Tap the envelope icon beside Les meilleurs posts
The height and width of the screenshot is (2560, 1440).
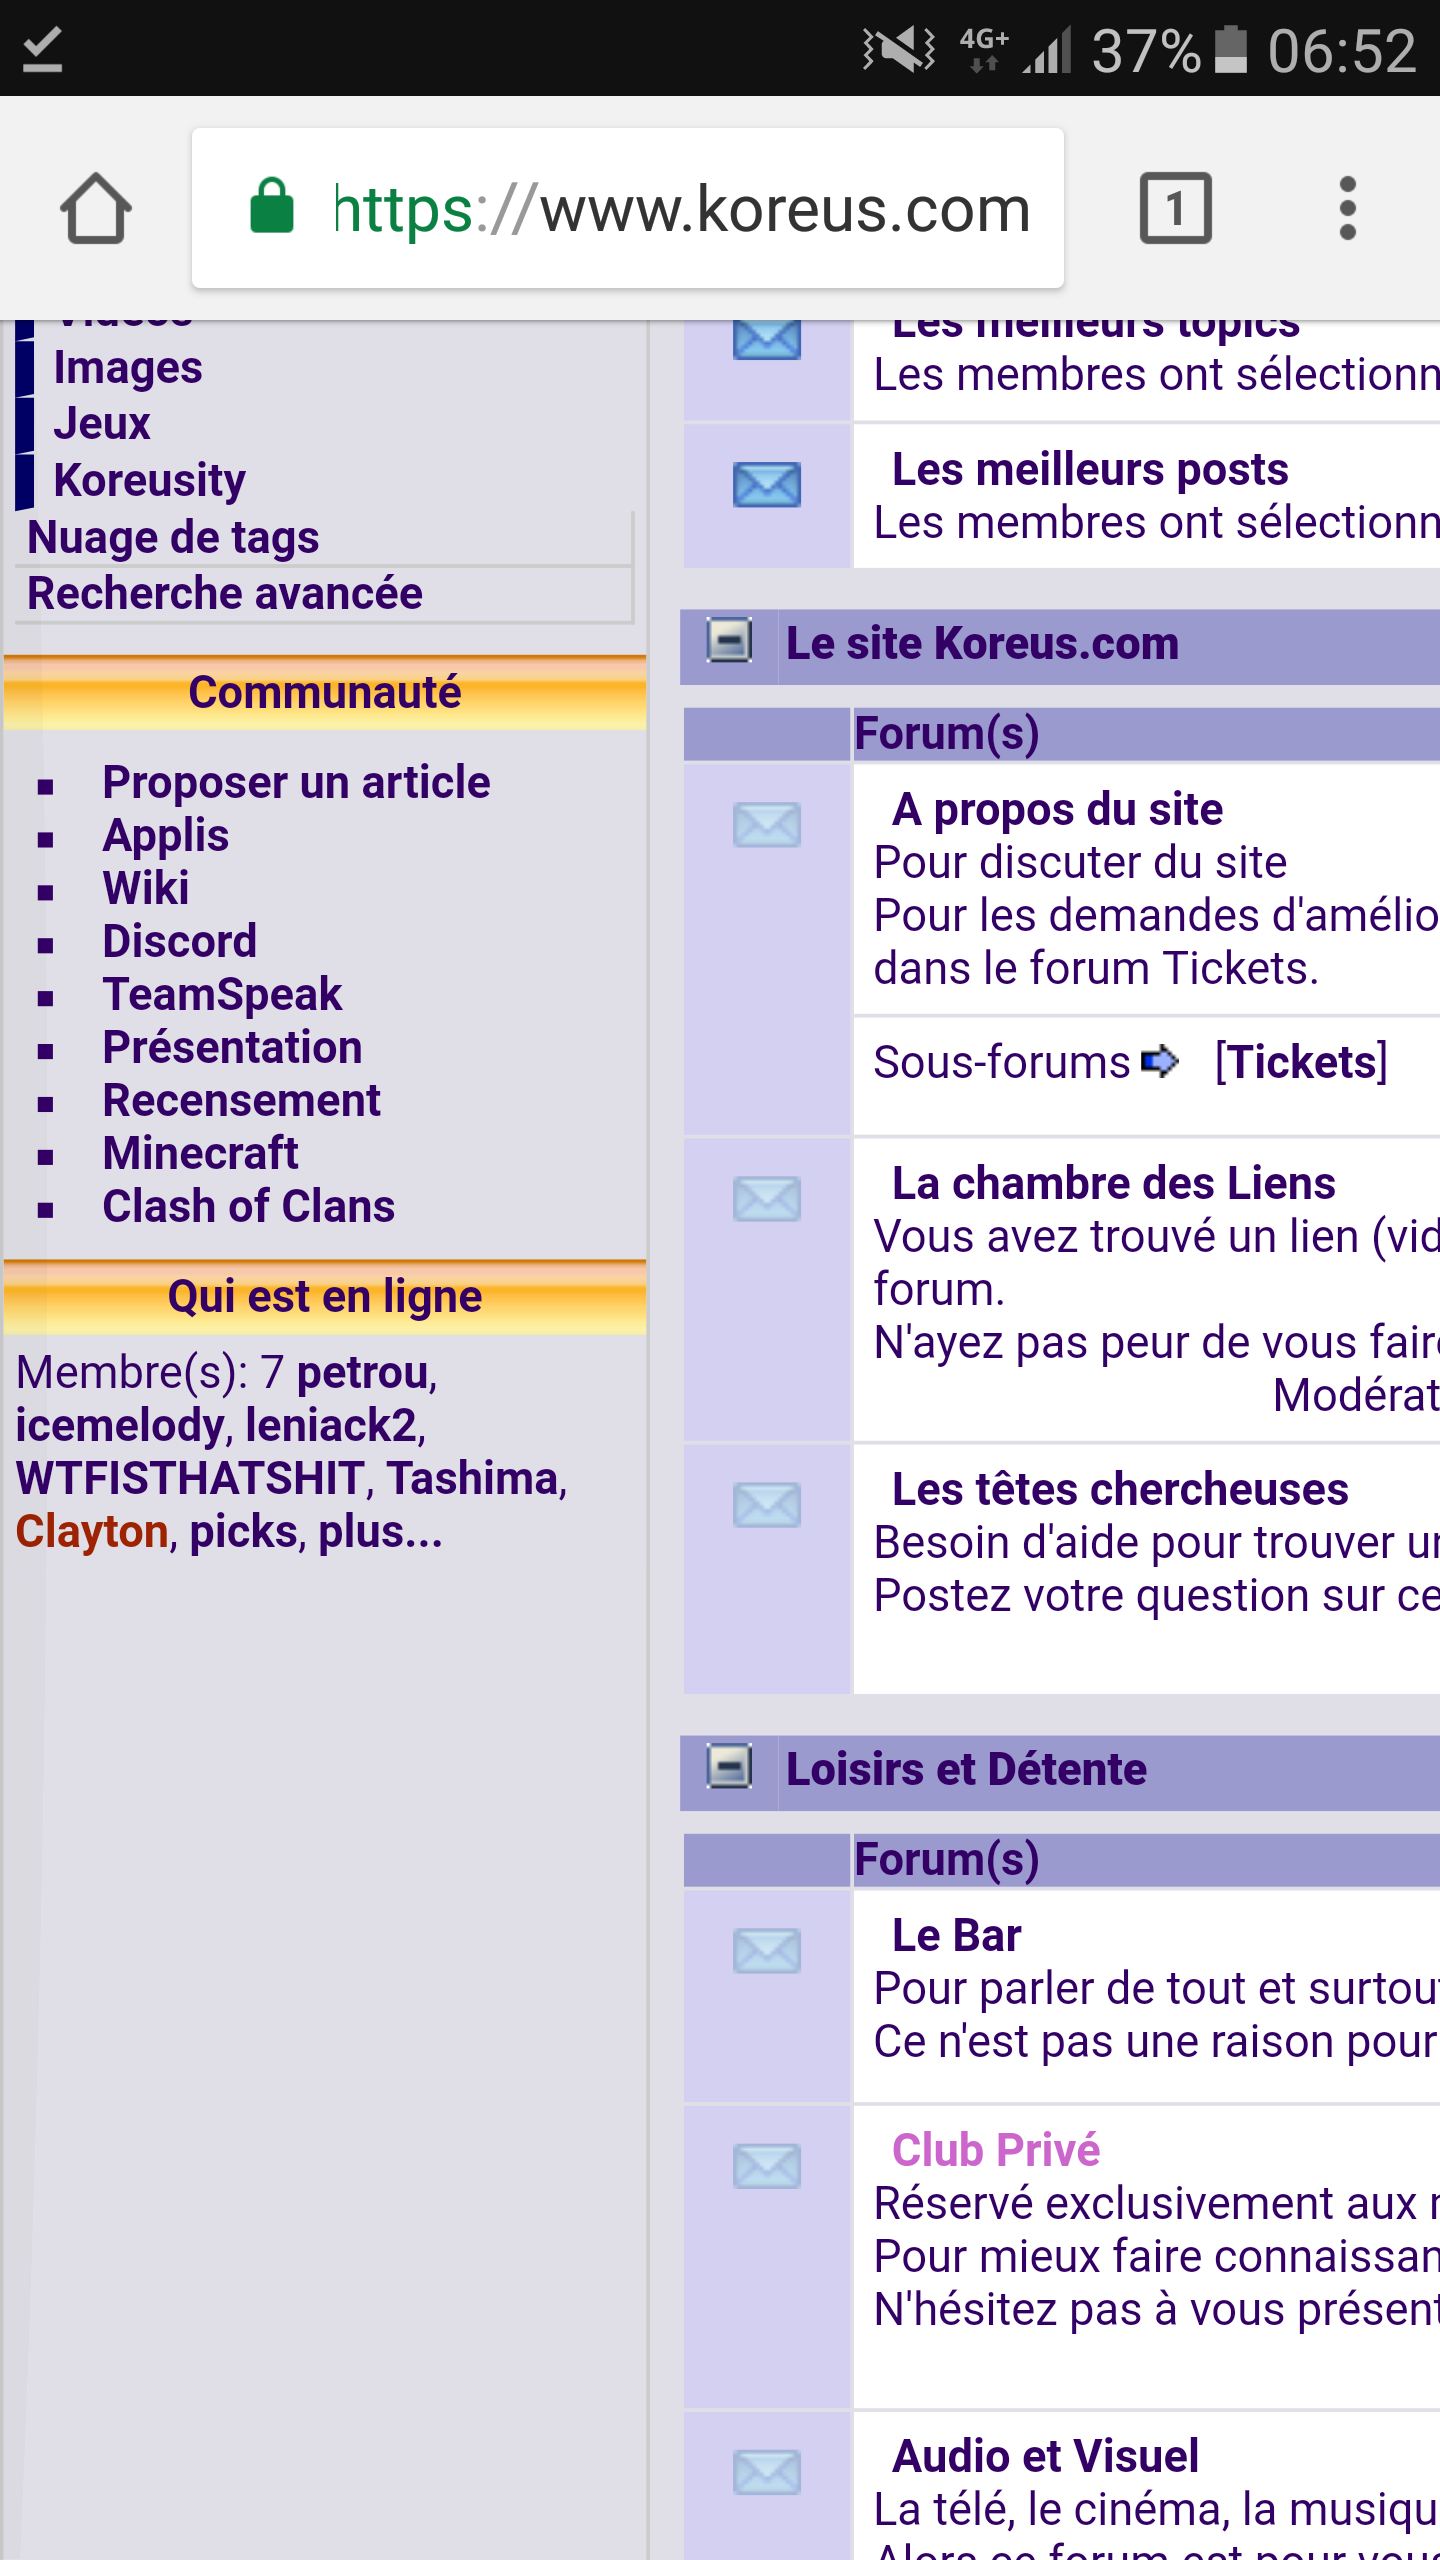click(x=766, y=485)
